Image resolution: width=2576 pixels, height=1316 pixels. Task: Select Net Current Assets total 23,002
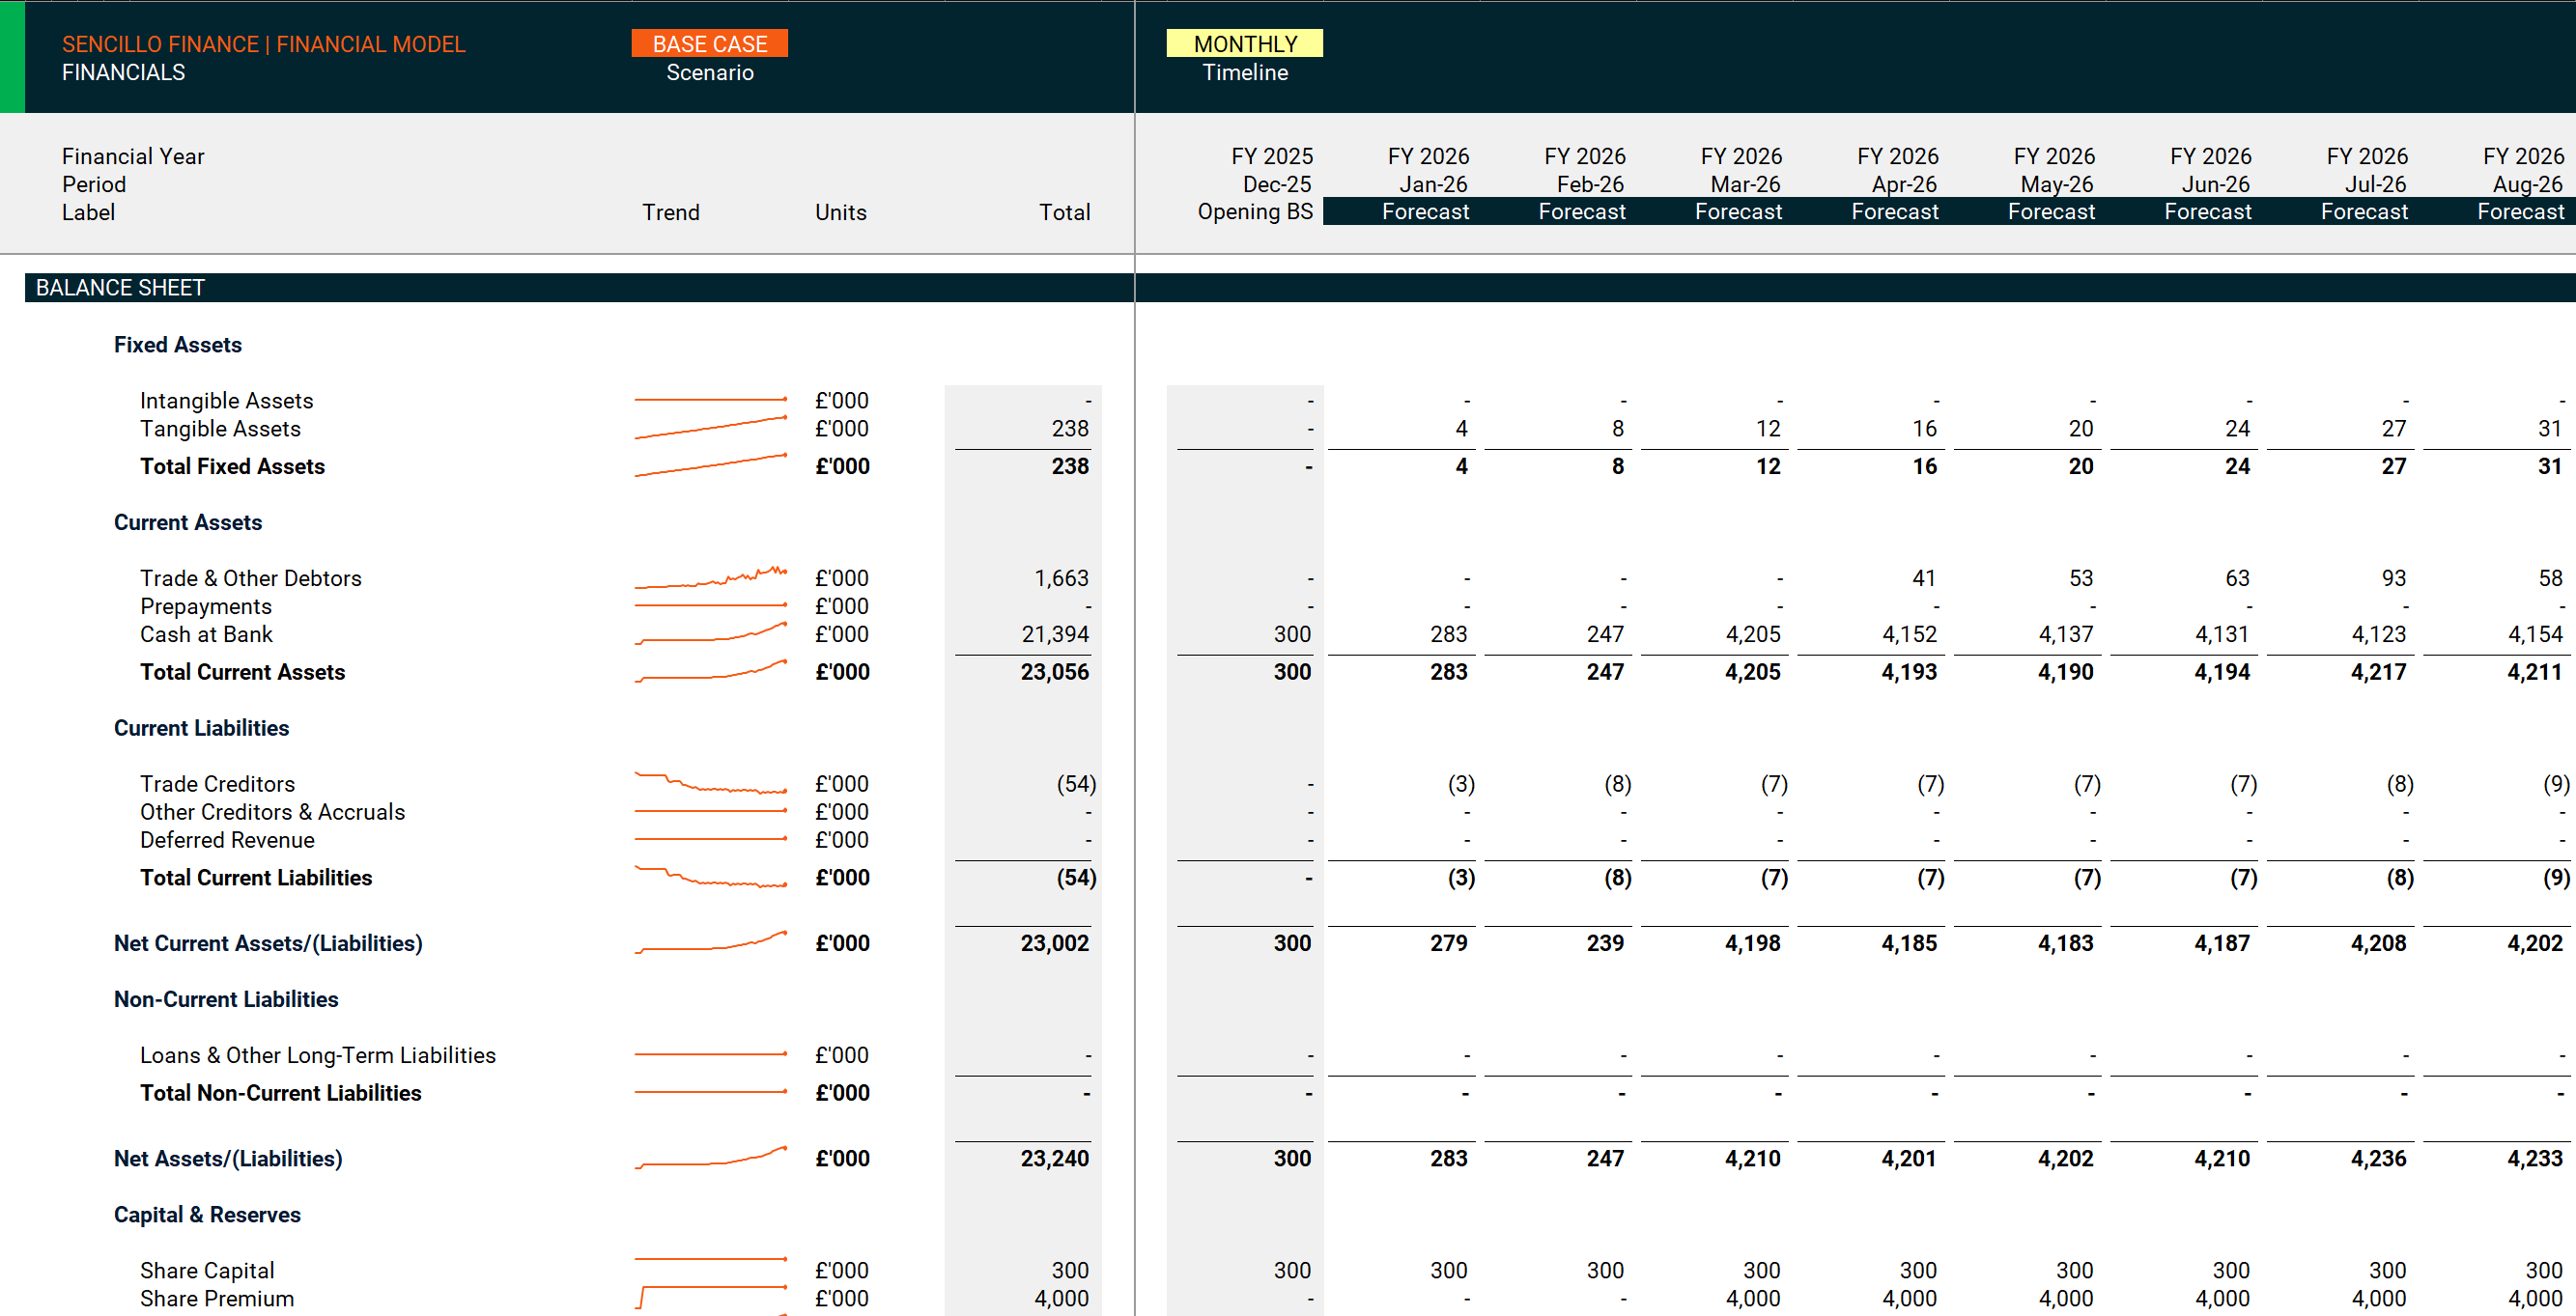click(x=1054, y=944)
